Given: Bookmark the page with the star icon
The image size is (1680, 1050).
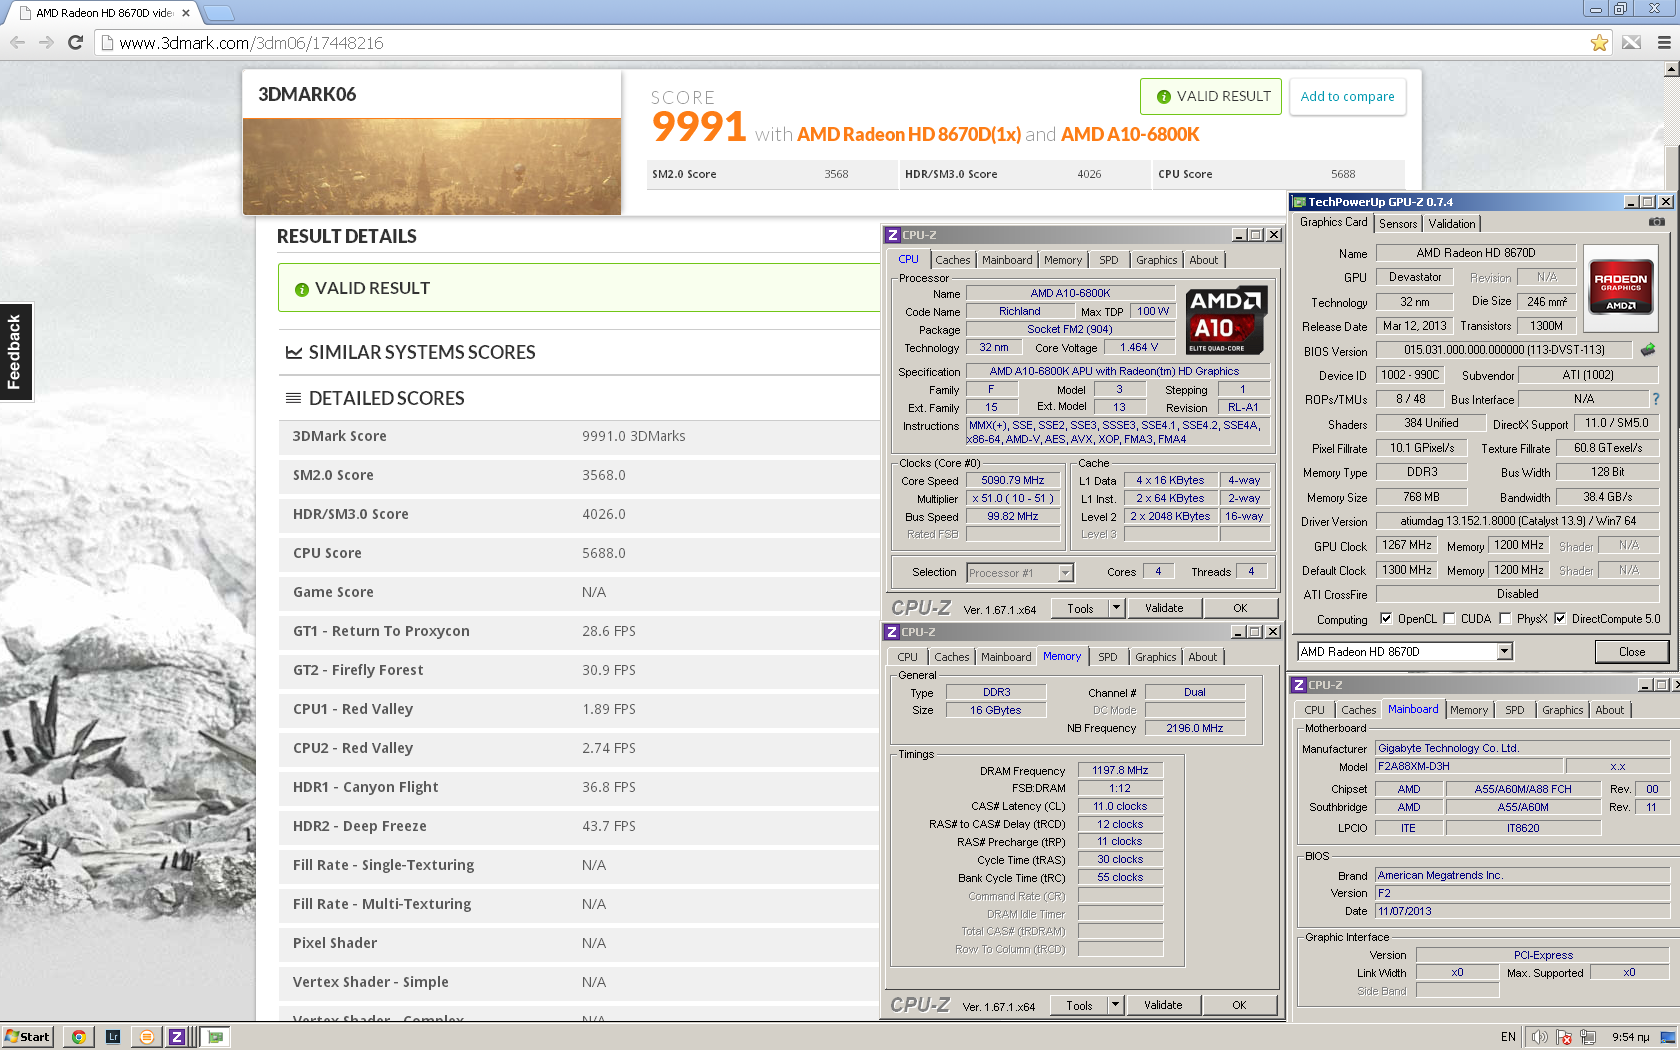Looking at the screenshot, I should click(1599, 43).
